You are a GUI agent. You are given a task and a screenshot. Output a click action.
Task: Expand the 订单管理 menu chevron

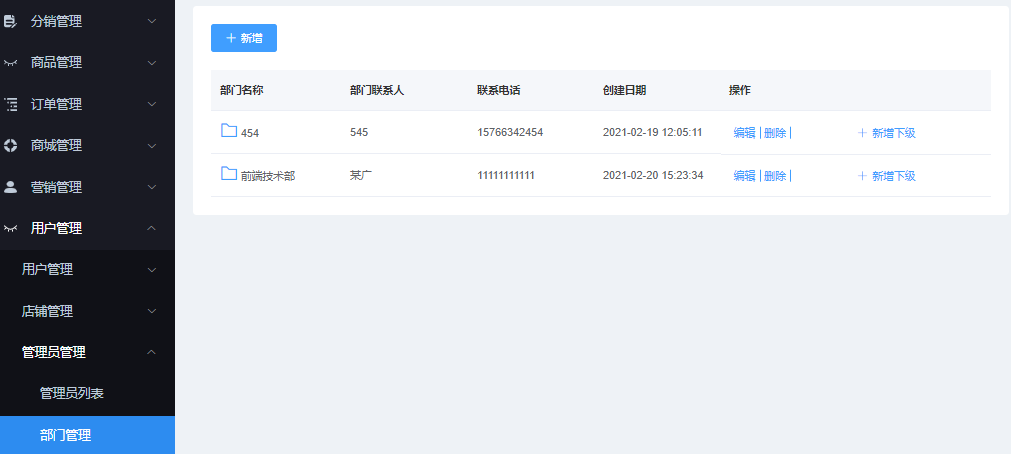tap(152, 104)
